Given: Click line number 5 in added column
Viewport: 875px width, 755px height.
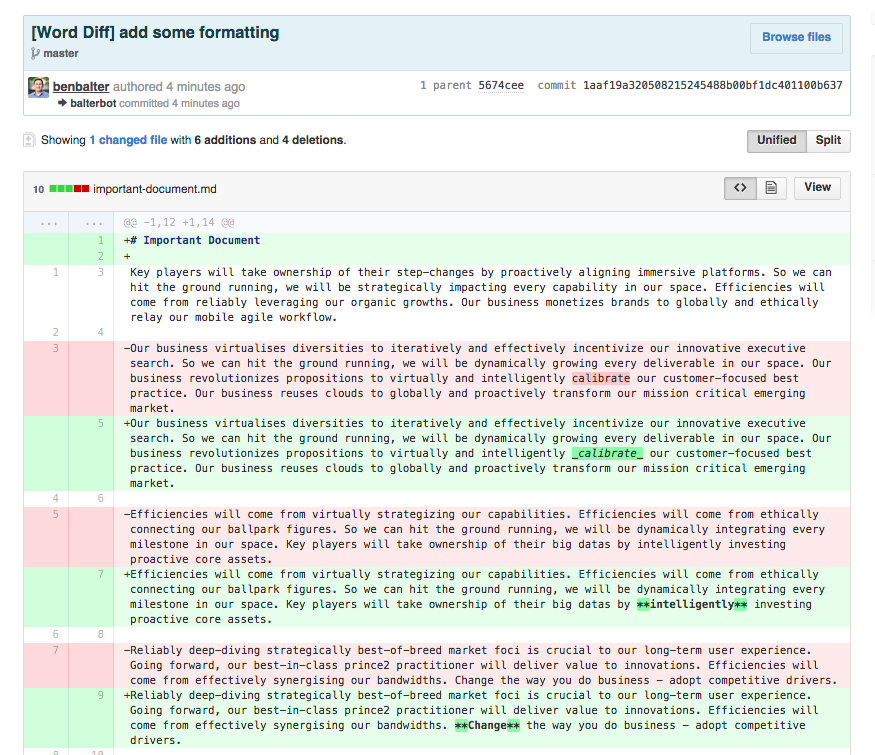Looking at the screenshot, I should (x=100, y=423).
